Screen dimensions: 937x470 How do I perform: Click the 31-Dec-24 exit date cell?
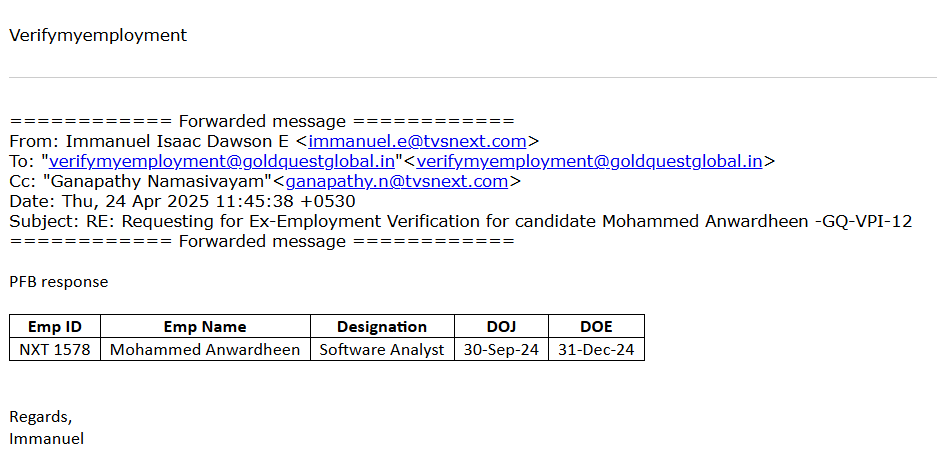pos(596,350)
